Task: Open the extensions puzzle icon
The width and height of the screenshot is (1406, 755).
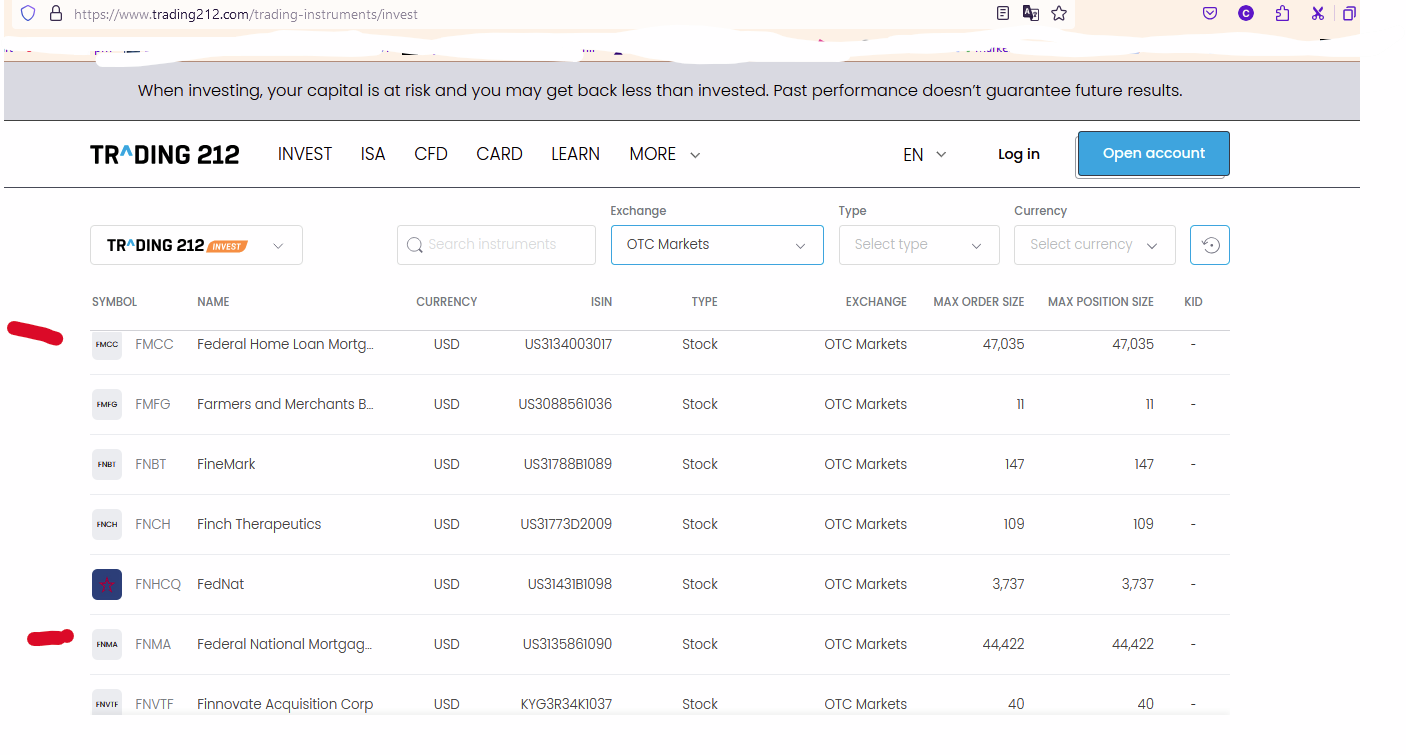Action: click(1283, 13)
